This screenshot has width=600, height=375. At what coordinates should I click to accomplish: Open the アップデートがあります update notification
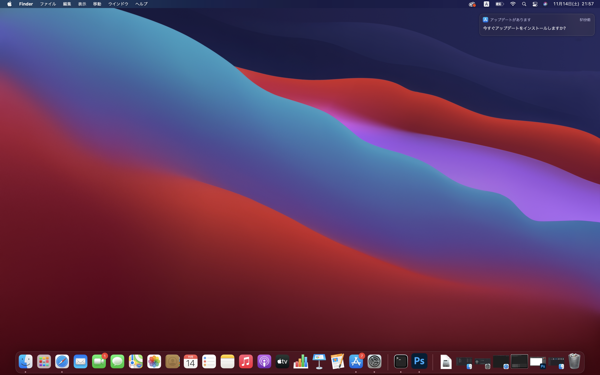click(536, 24)
